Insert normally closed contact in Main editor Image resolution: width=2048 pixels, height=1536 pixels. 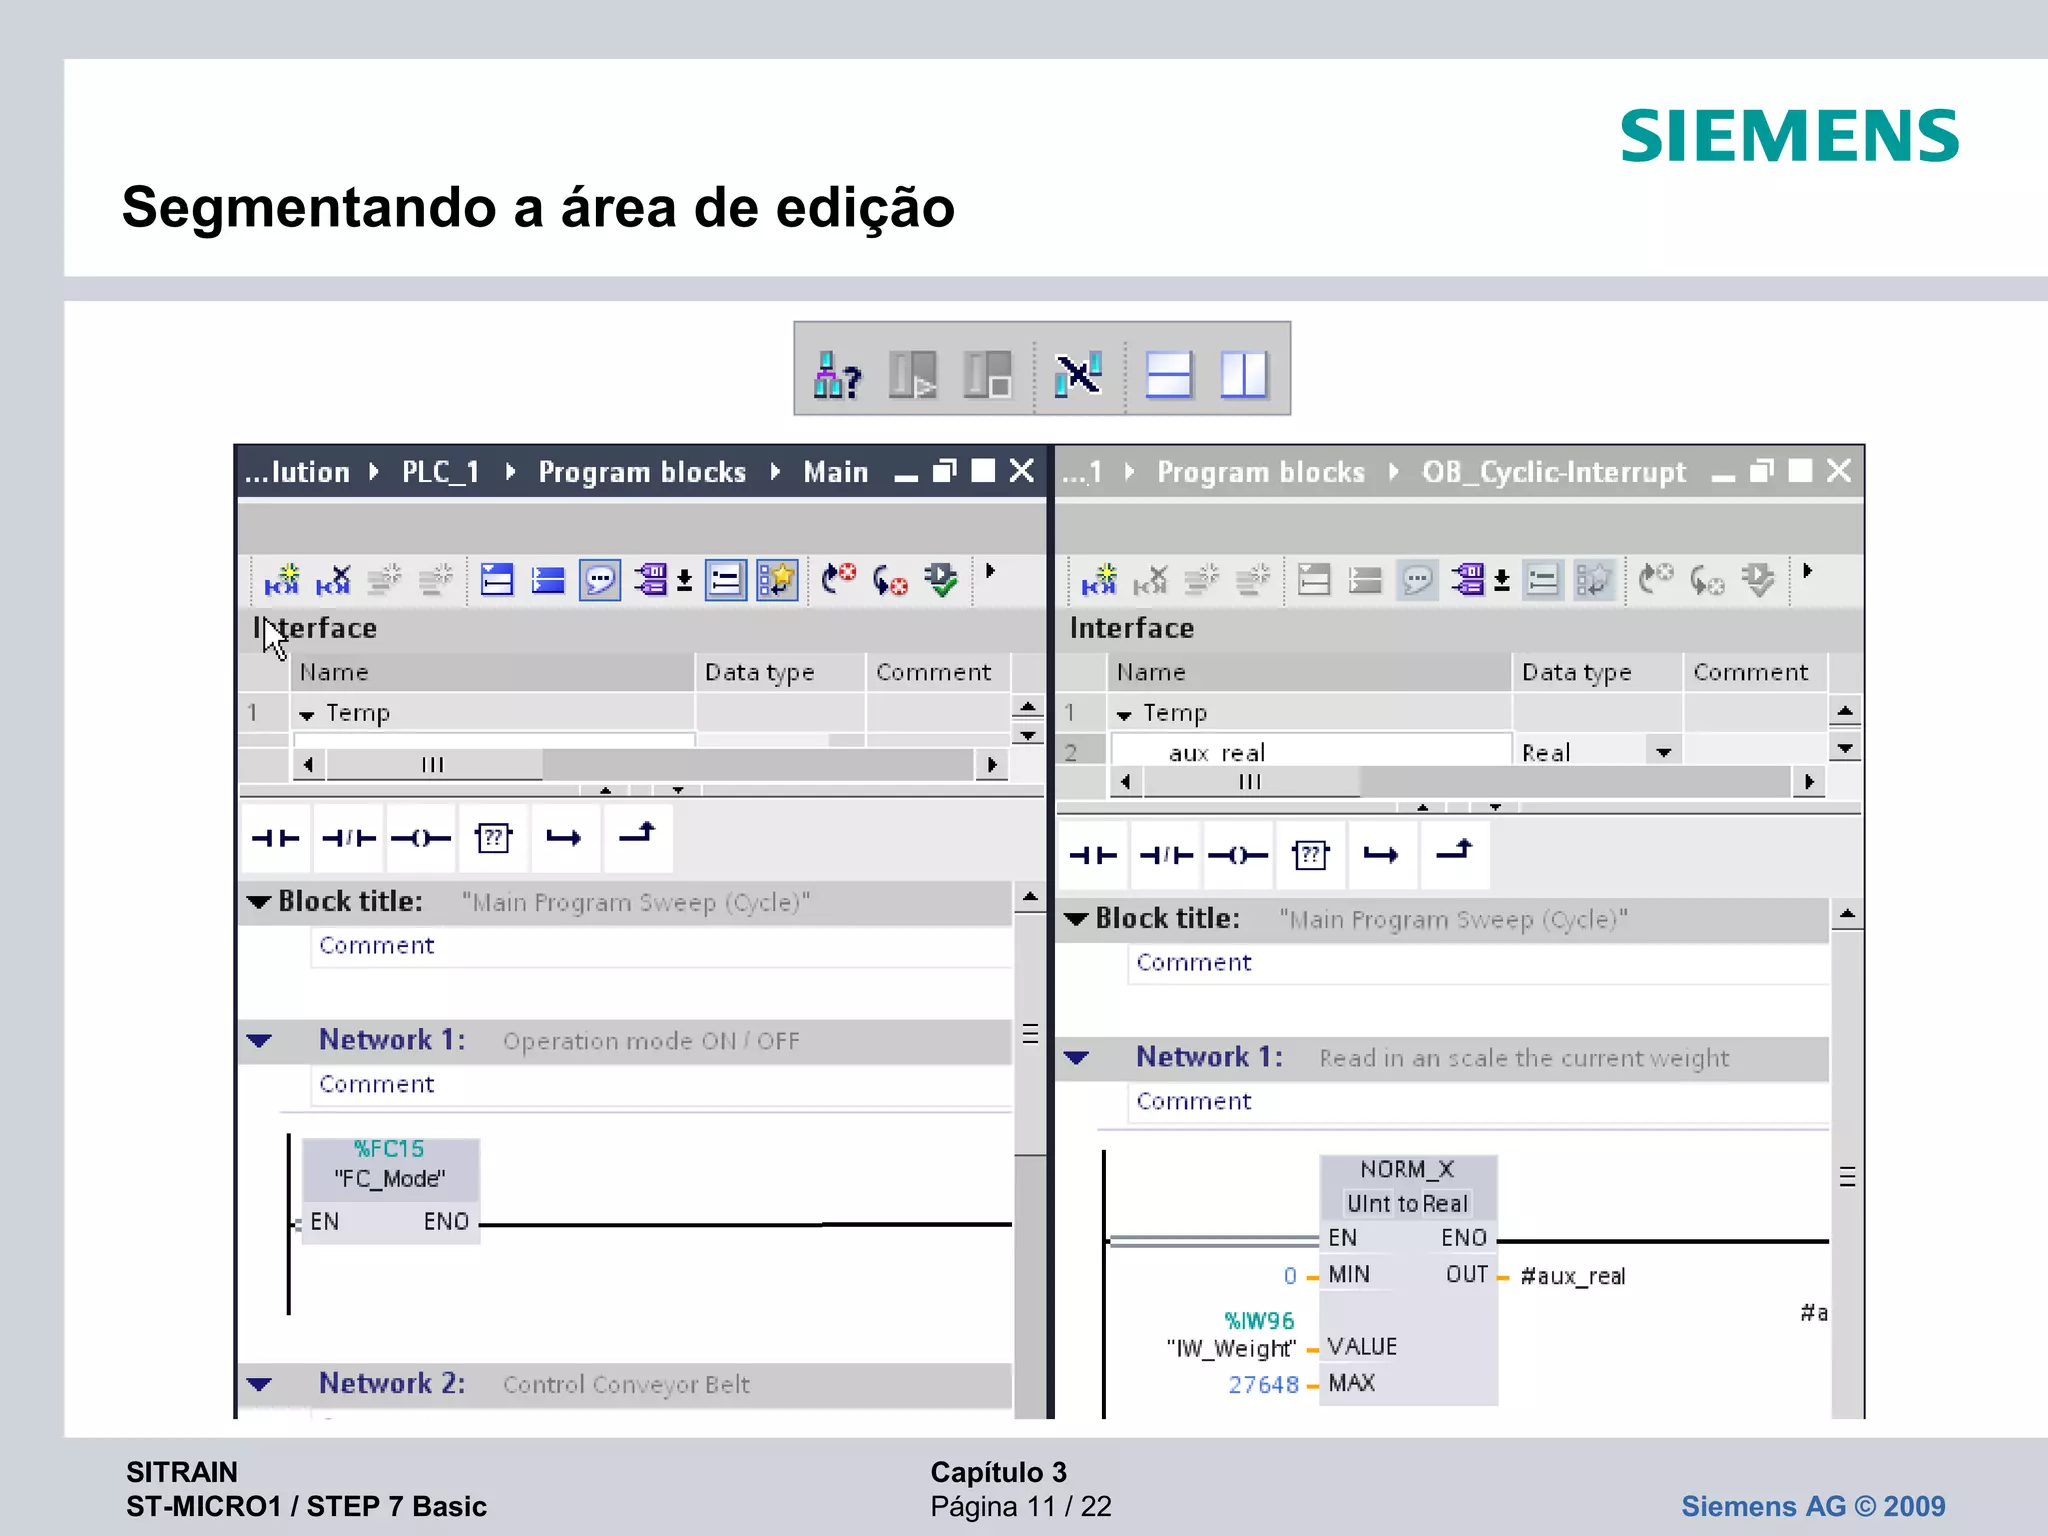tap(348, 838)
